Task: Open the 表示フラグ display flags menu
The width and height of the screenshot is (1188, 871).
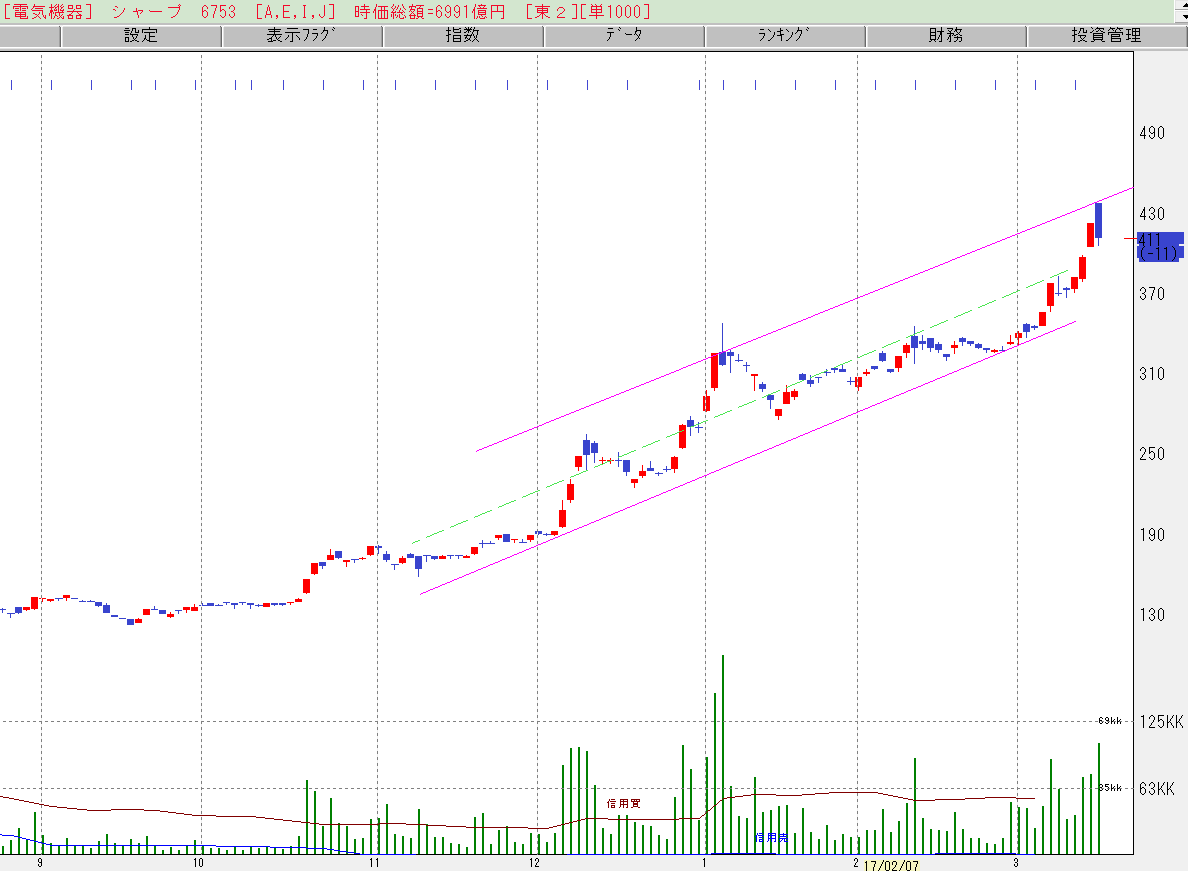Action: [x=302, y=36]
